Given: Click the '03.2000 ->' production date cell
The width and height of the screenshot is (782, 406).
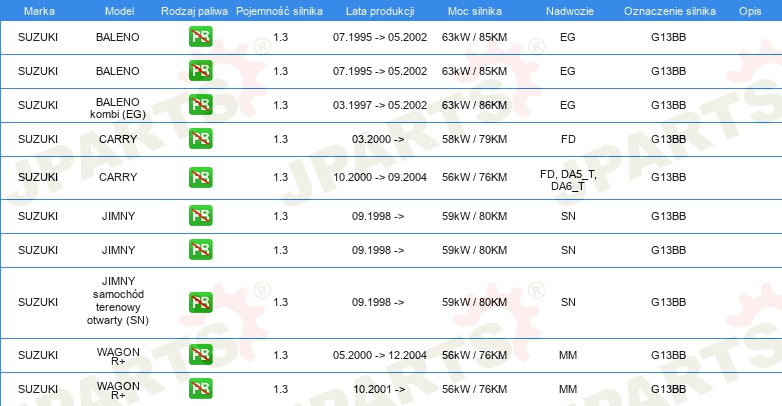Looking at the screenshot, I should click(x=378, y=139).
